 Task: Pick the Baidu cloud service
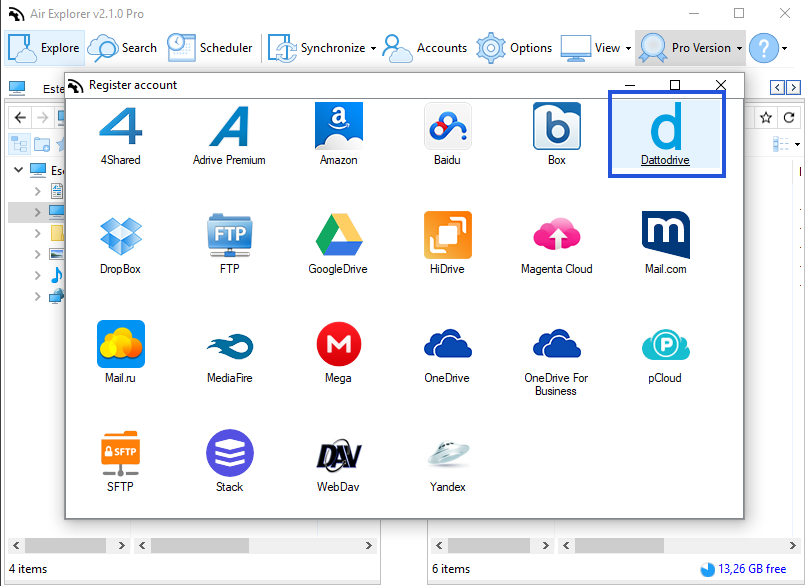pyautogui.click(x=447, y=136)
